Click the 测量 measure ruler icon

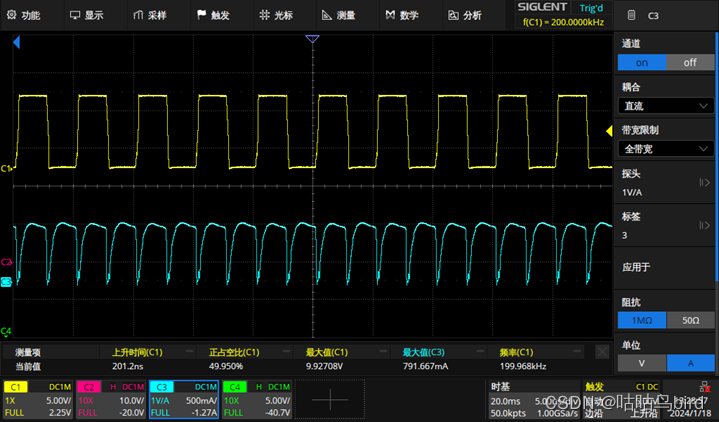[327, 15]
